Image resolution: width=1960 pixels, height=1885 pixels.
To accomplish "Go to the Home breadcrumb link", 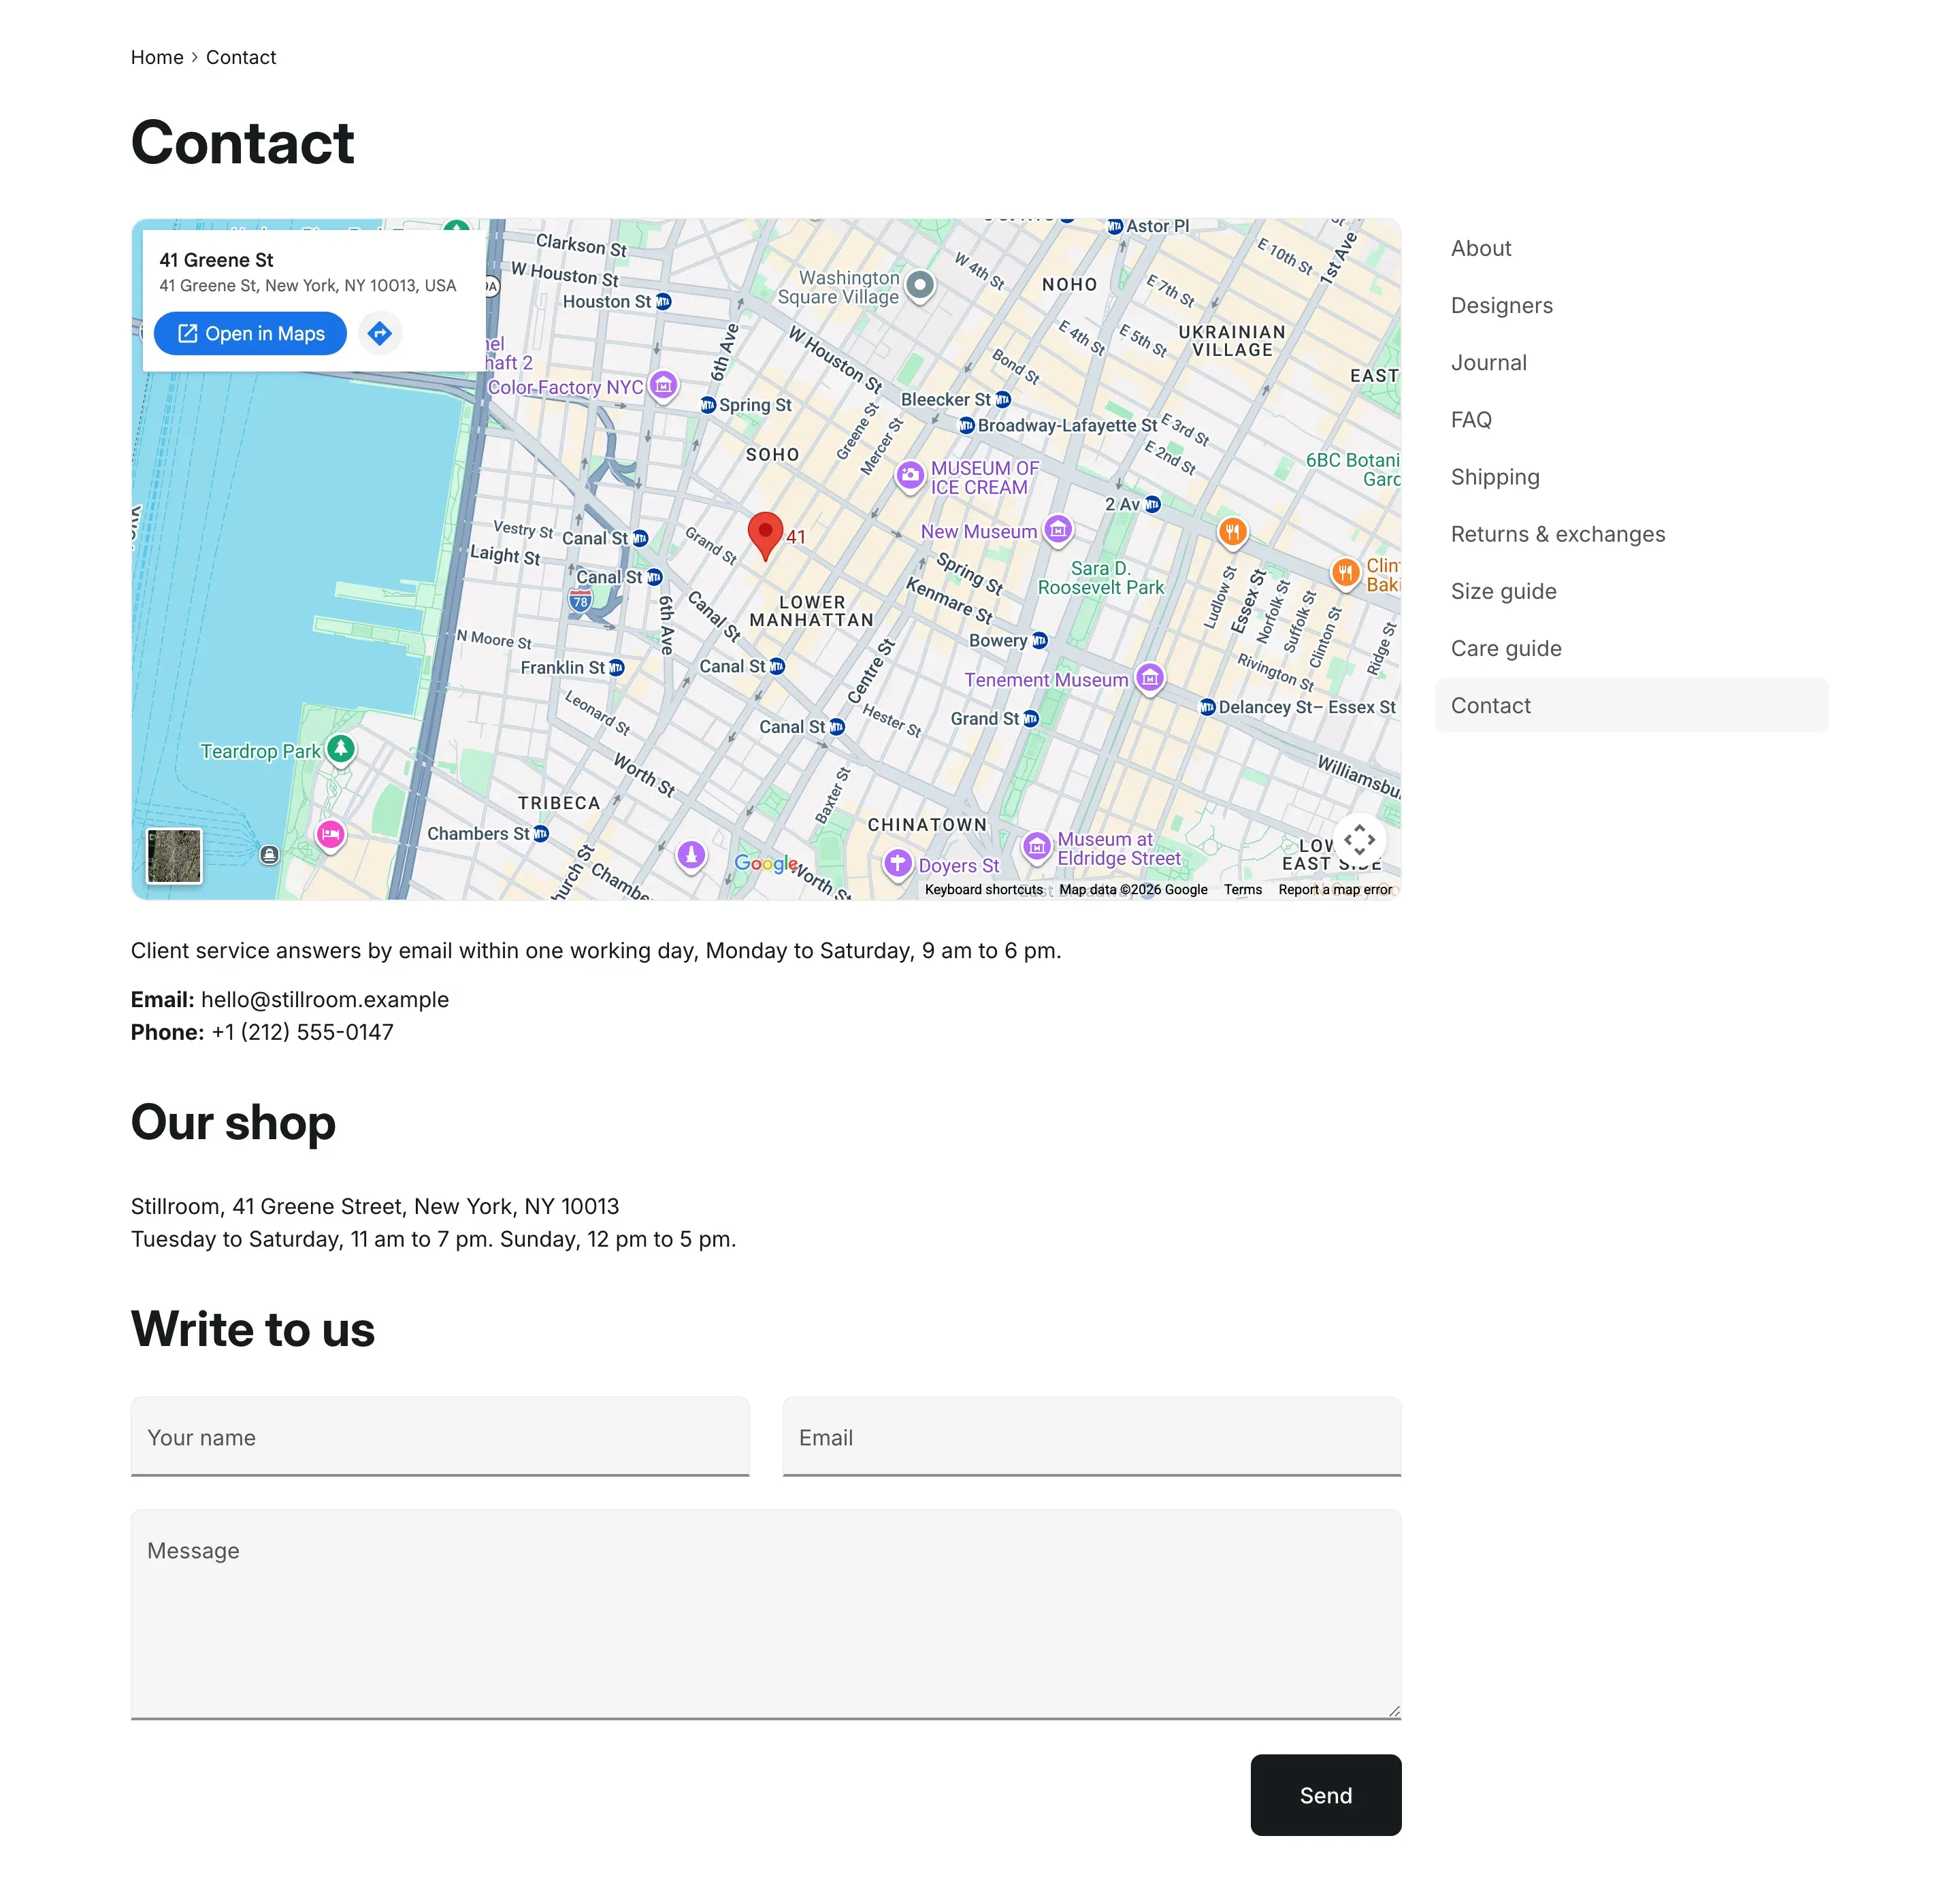I will (x=157, y=57).
